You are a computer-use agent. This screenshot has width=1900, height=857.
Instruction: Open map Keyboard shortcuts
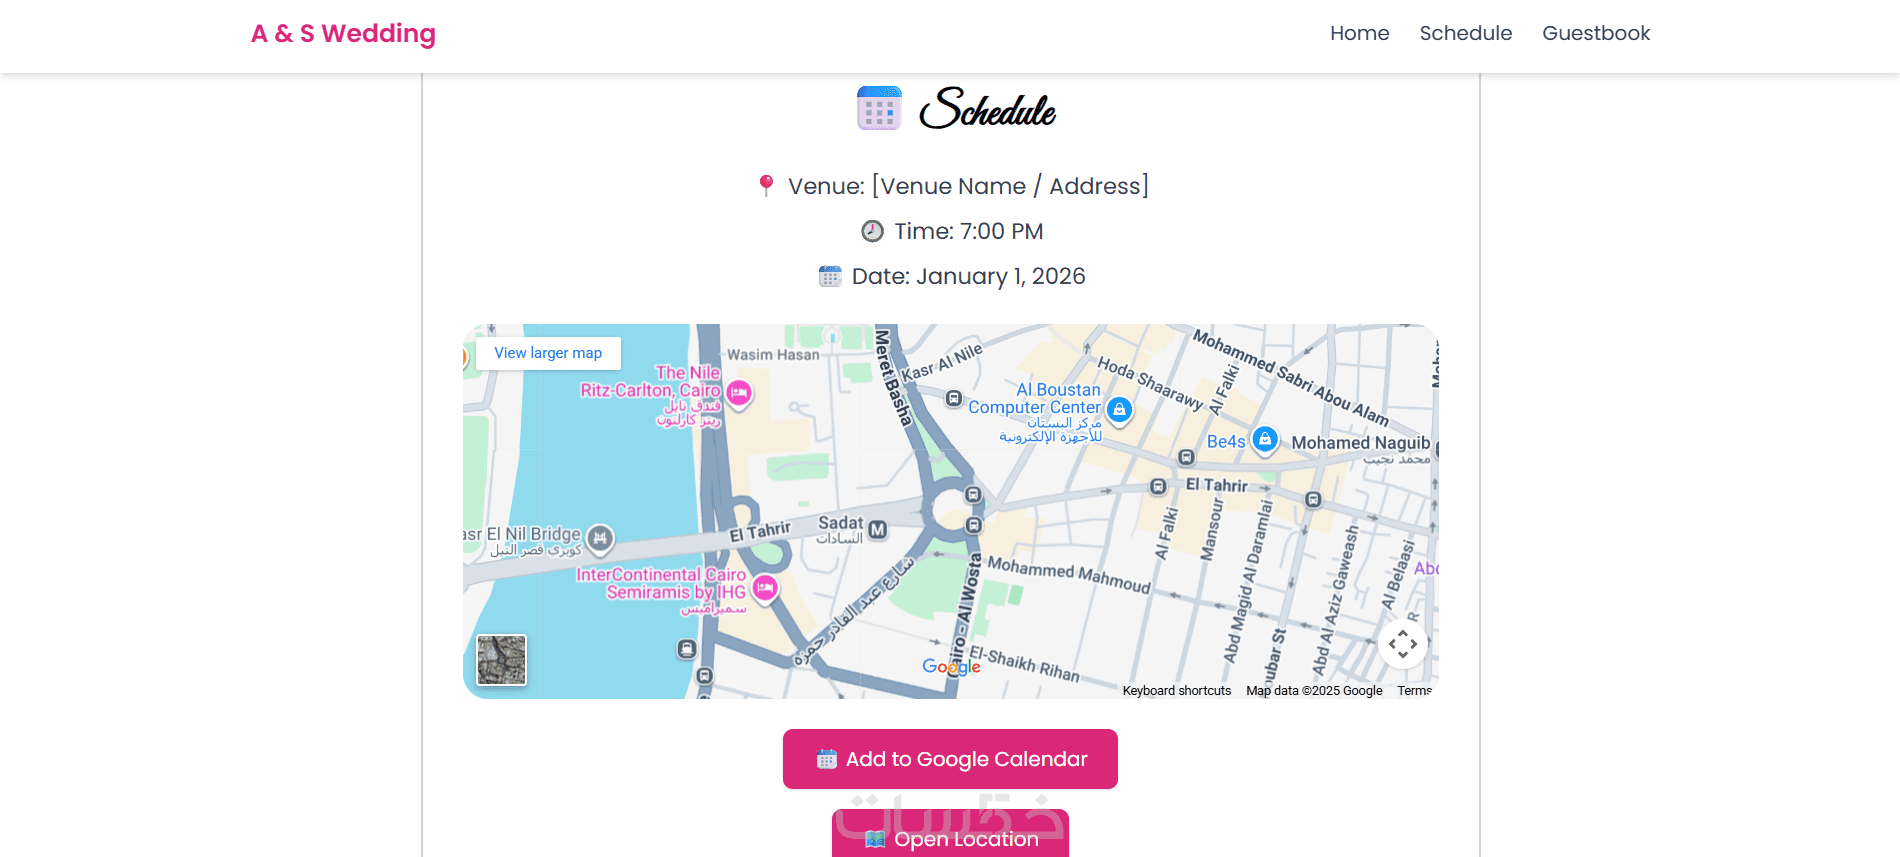1176,691
